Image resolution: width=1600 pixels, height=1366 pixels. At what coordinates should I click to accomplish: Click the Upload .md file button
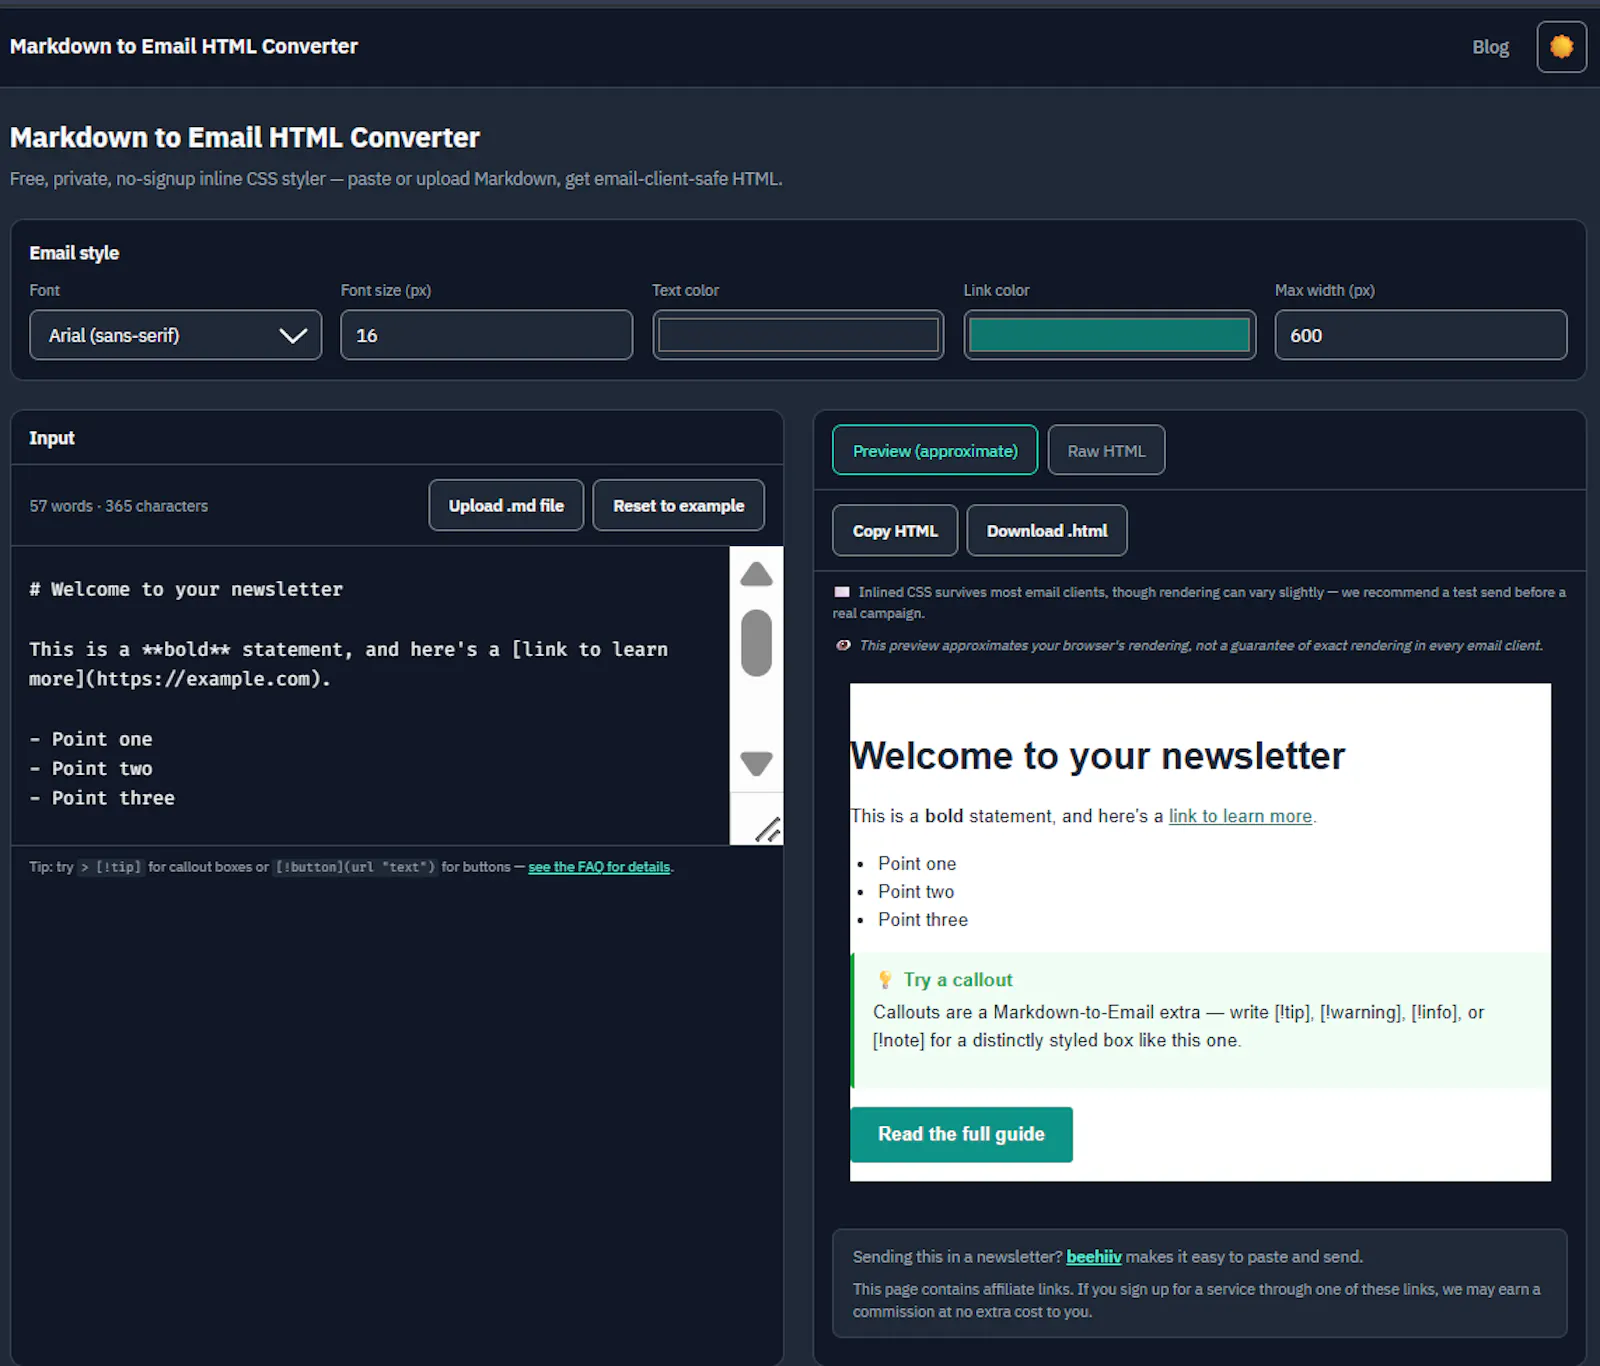tap(506, 505)
